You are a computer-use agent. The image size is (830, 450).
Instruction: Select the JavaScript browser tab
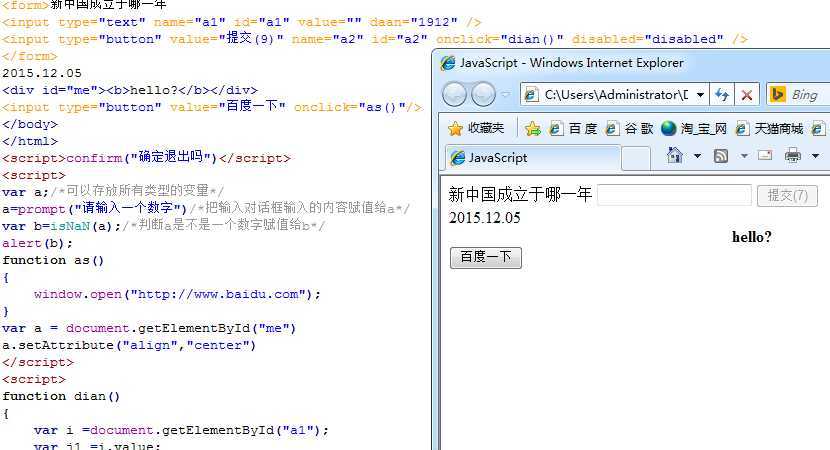[533, 158]
